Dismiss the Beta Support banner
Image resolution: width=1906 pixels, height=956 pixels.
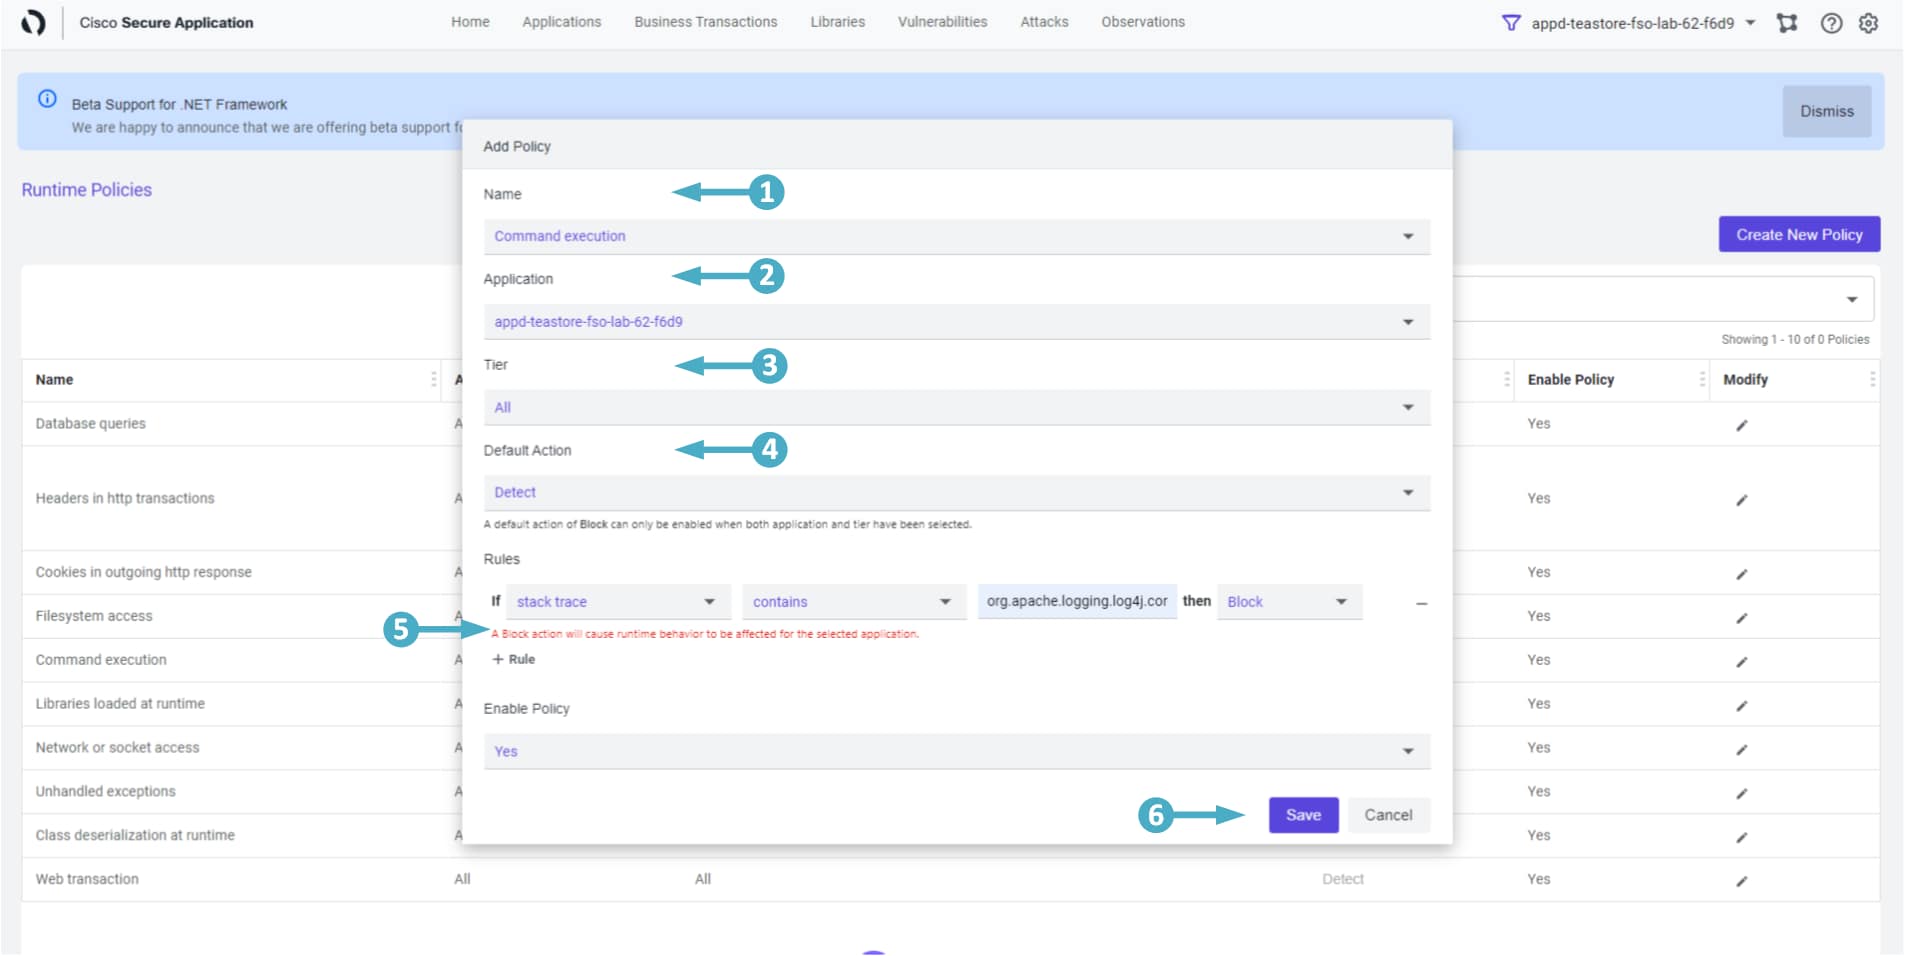point(1826,111)
